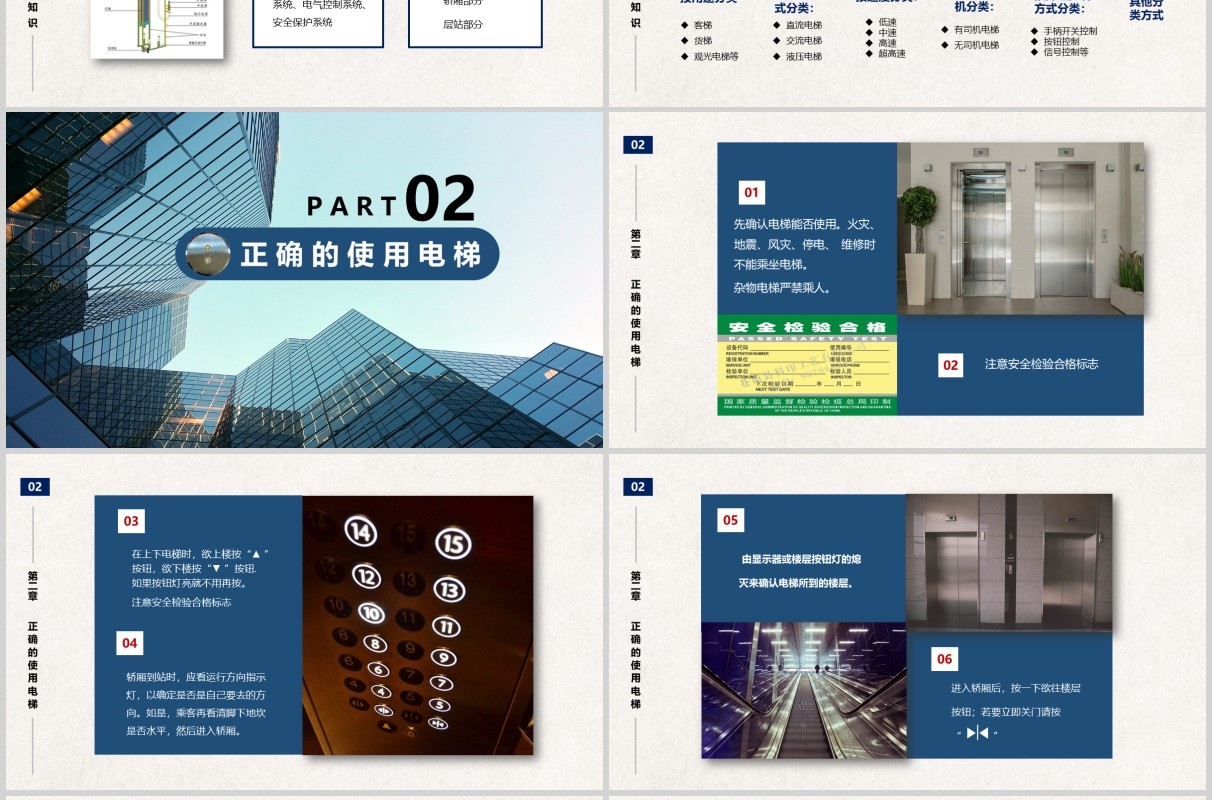The height and width of the screenshot is (800, 1212).
Task: Click the text 层站部分 in the top box
Action: tap(463, 24)
